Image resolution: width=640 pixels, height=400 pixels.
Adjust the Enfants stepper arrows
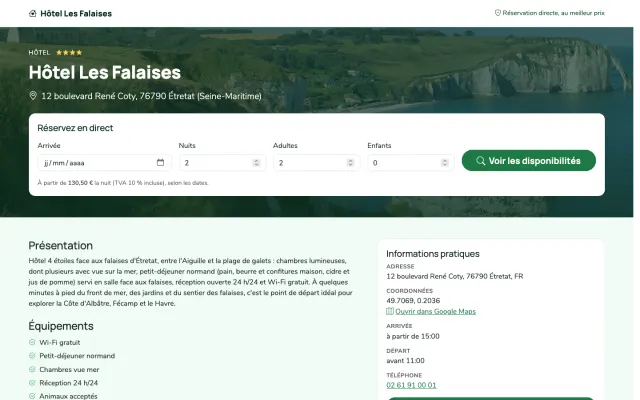point(445,162)
